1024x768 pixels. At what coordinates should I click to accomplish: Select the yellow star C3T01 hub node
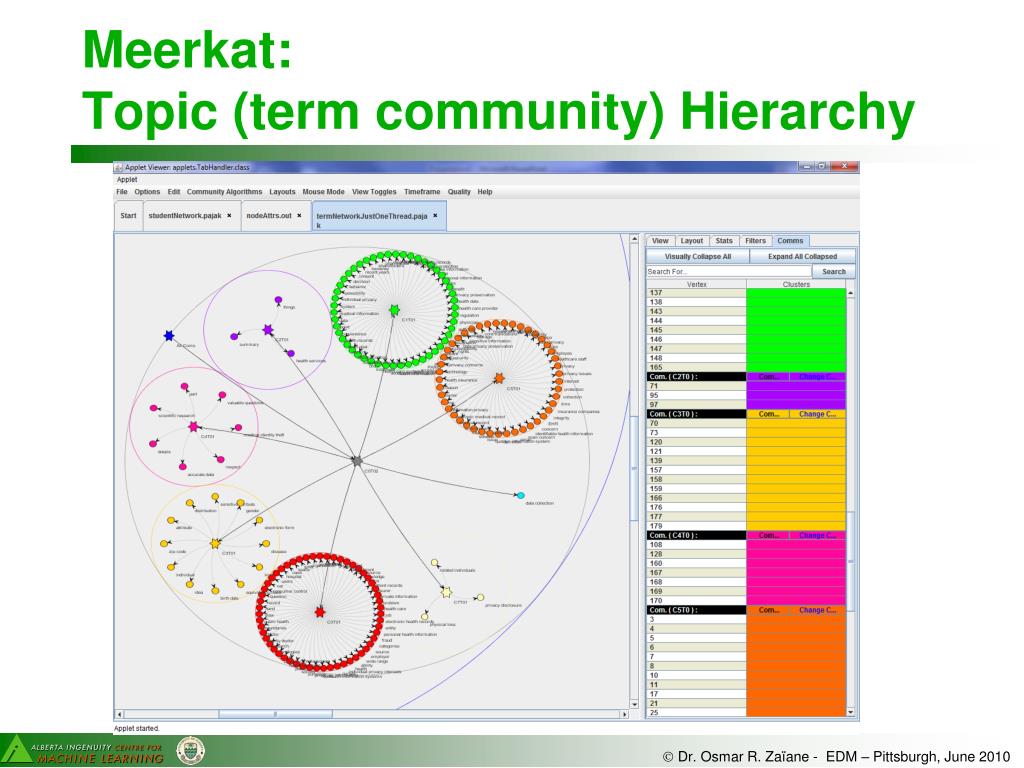216,543
